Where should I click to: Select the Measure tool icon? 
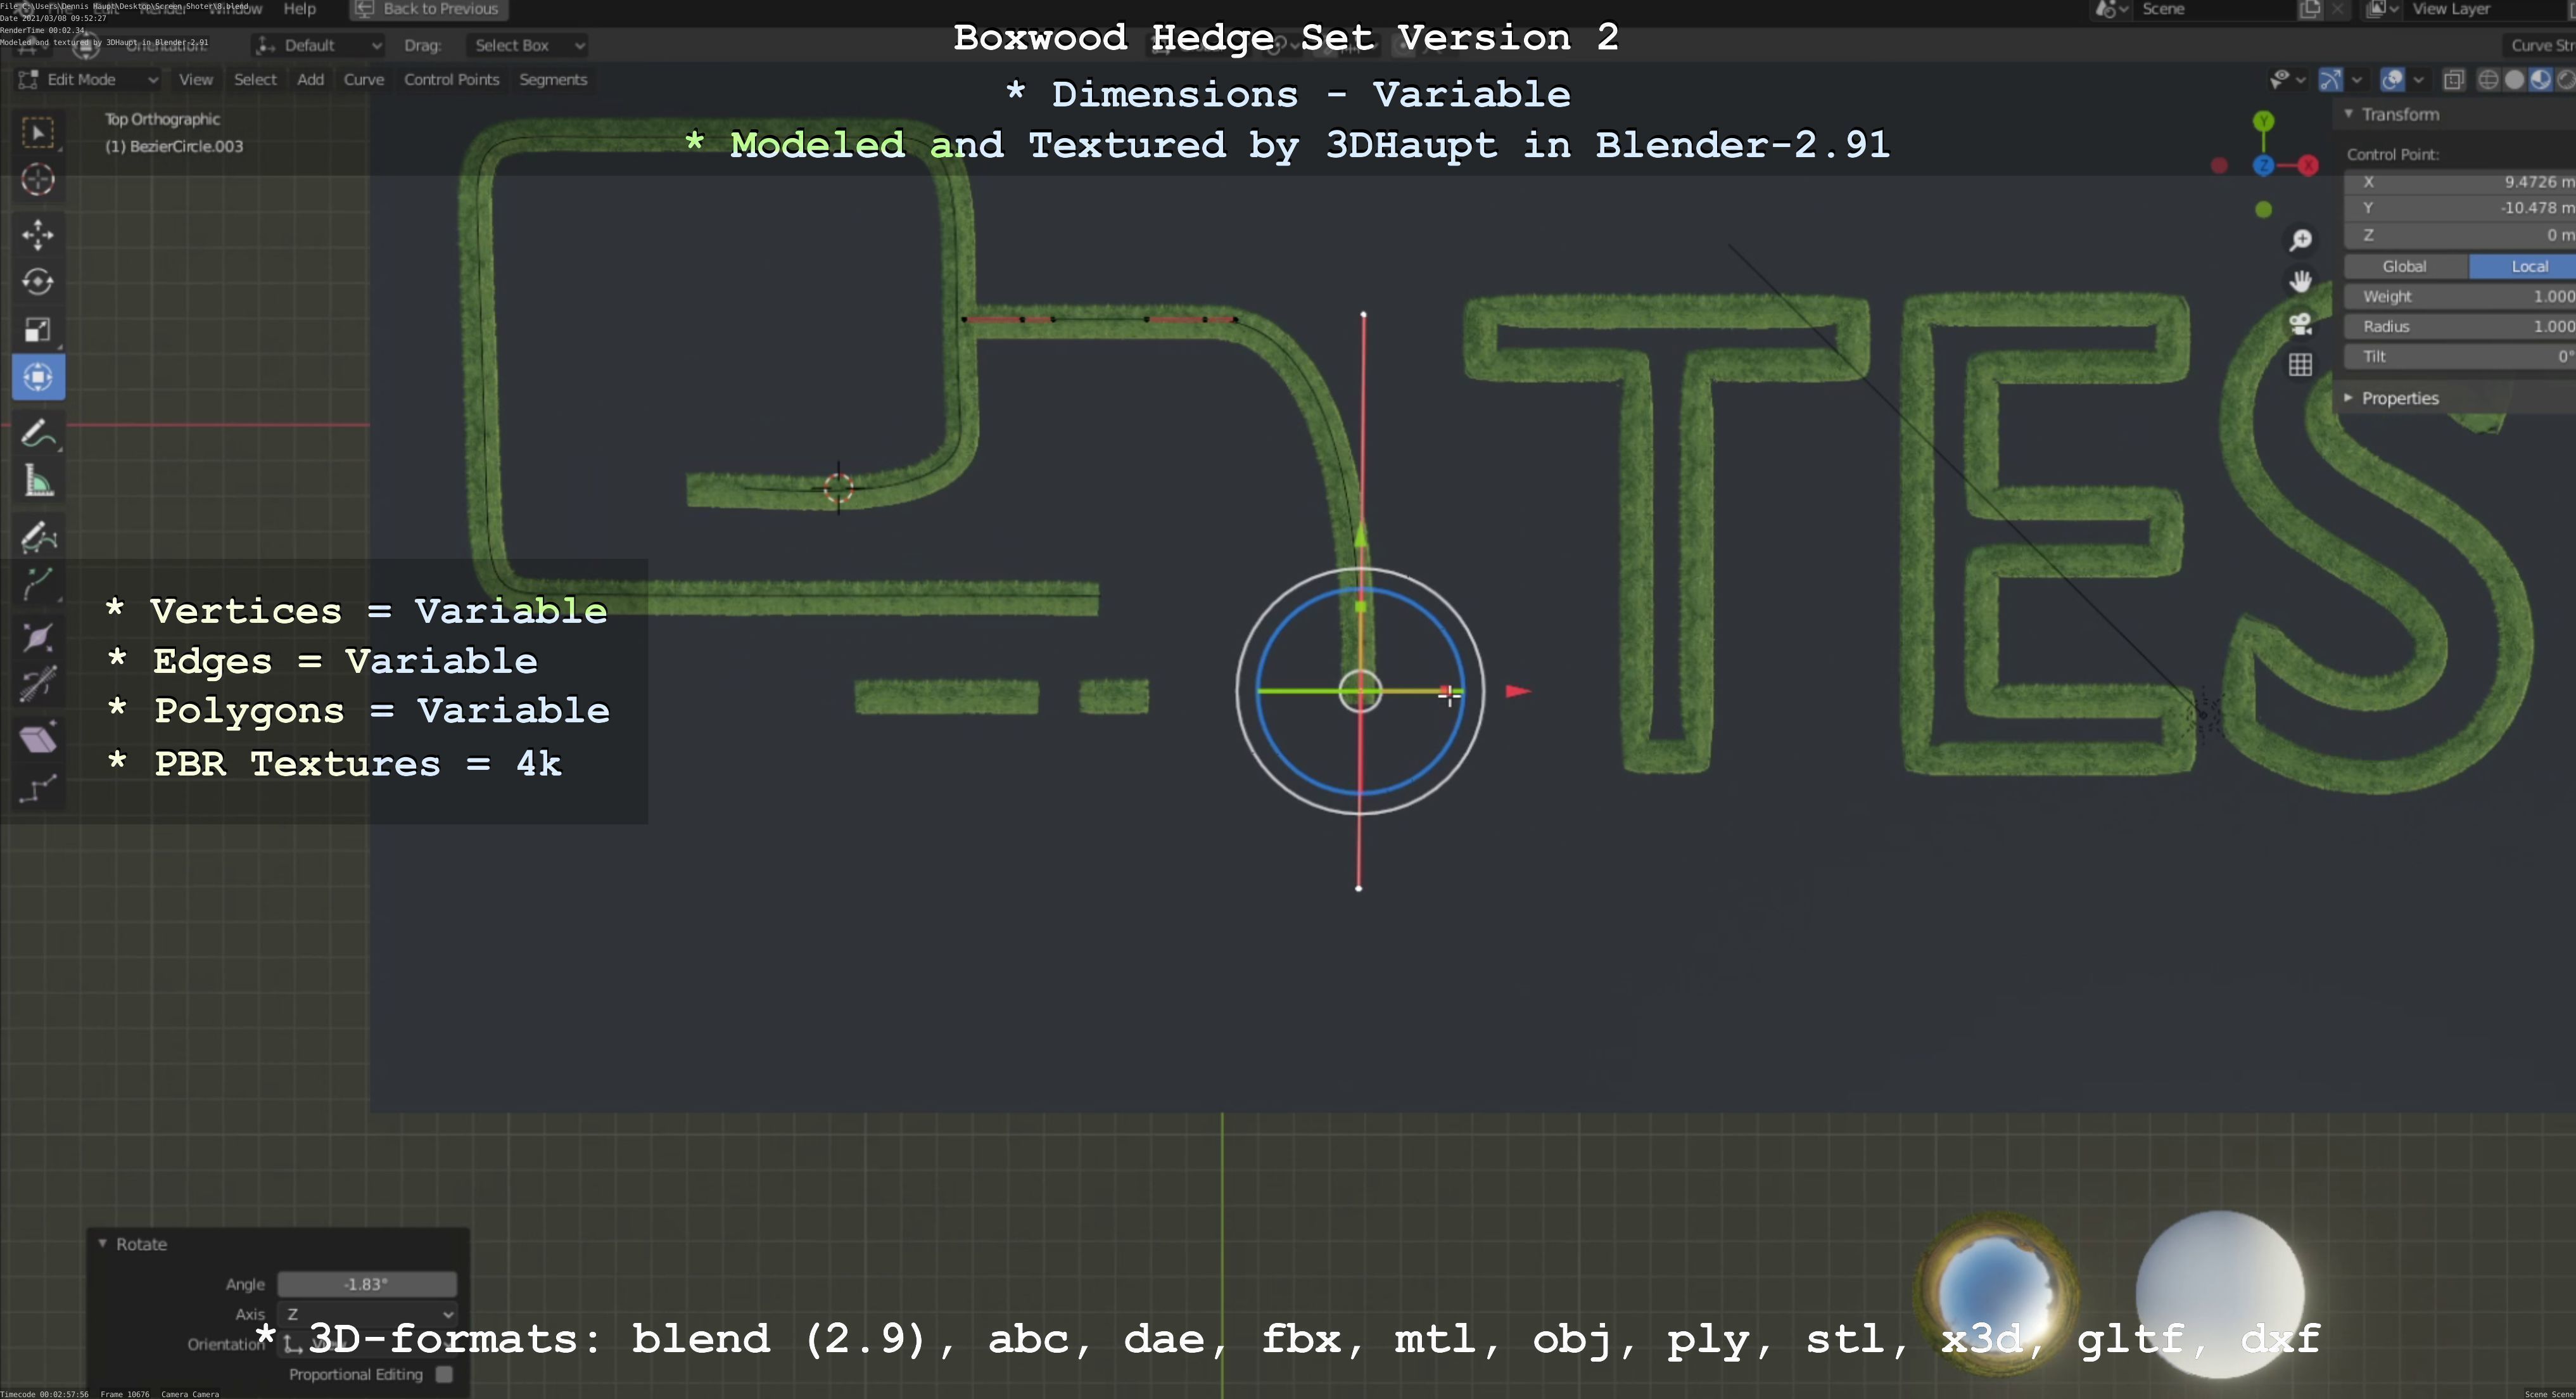pos(38,484)
